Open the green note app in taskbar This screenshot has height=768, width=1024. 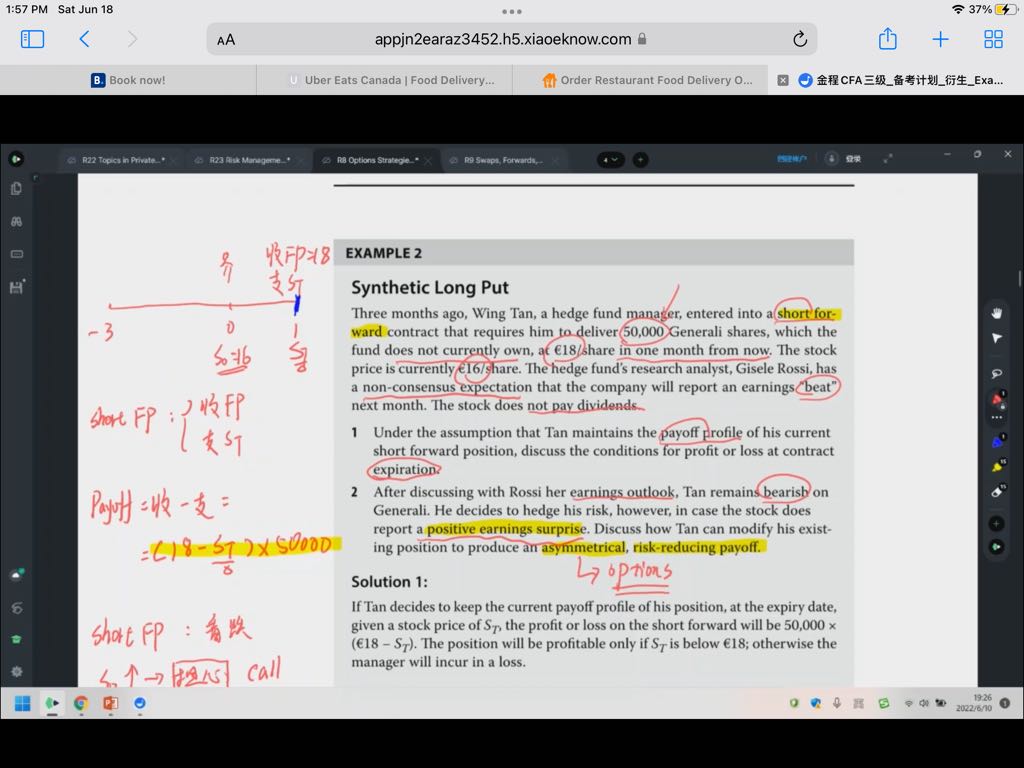coord(52,703)
